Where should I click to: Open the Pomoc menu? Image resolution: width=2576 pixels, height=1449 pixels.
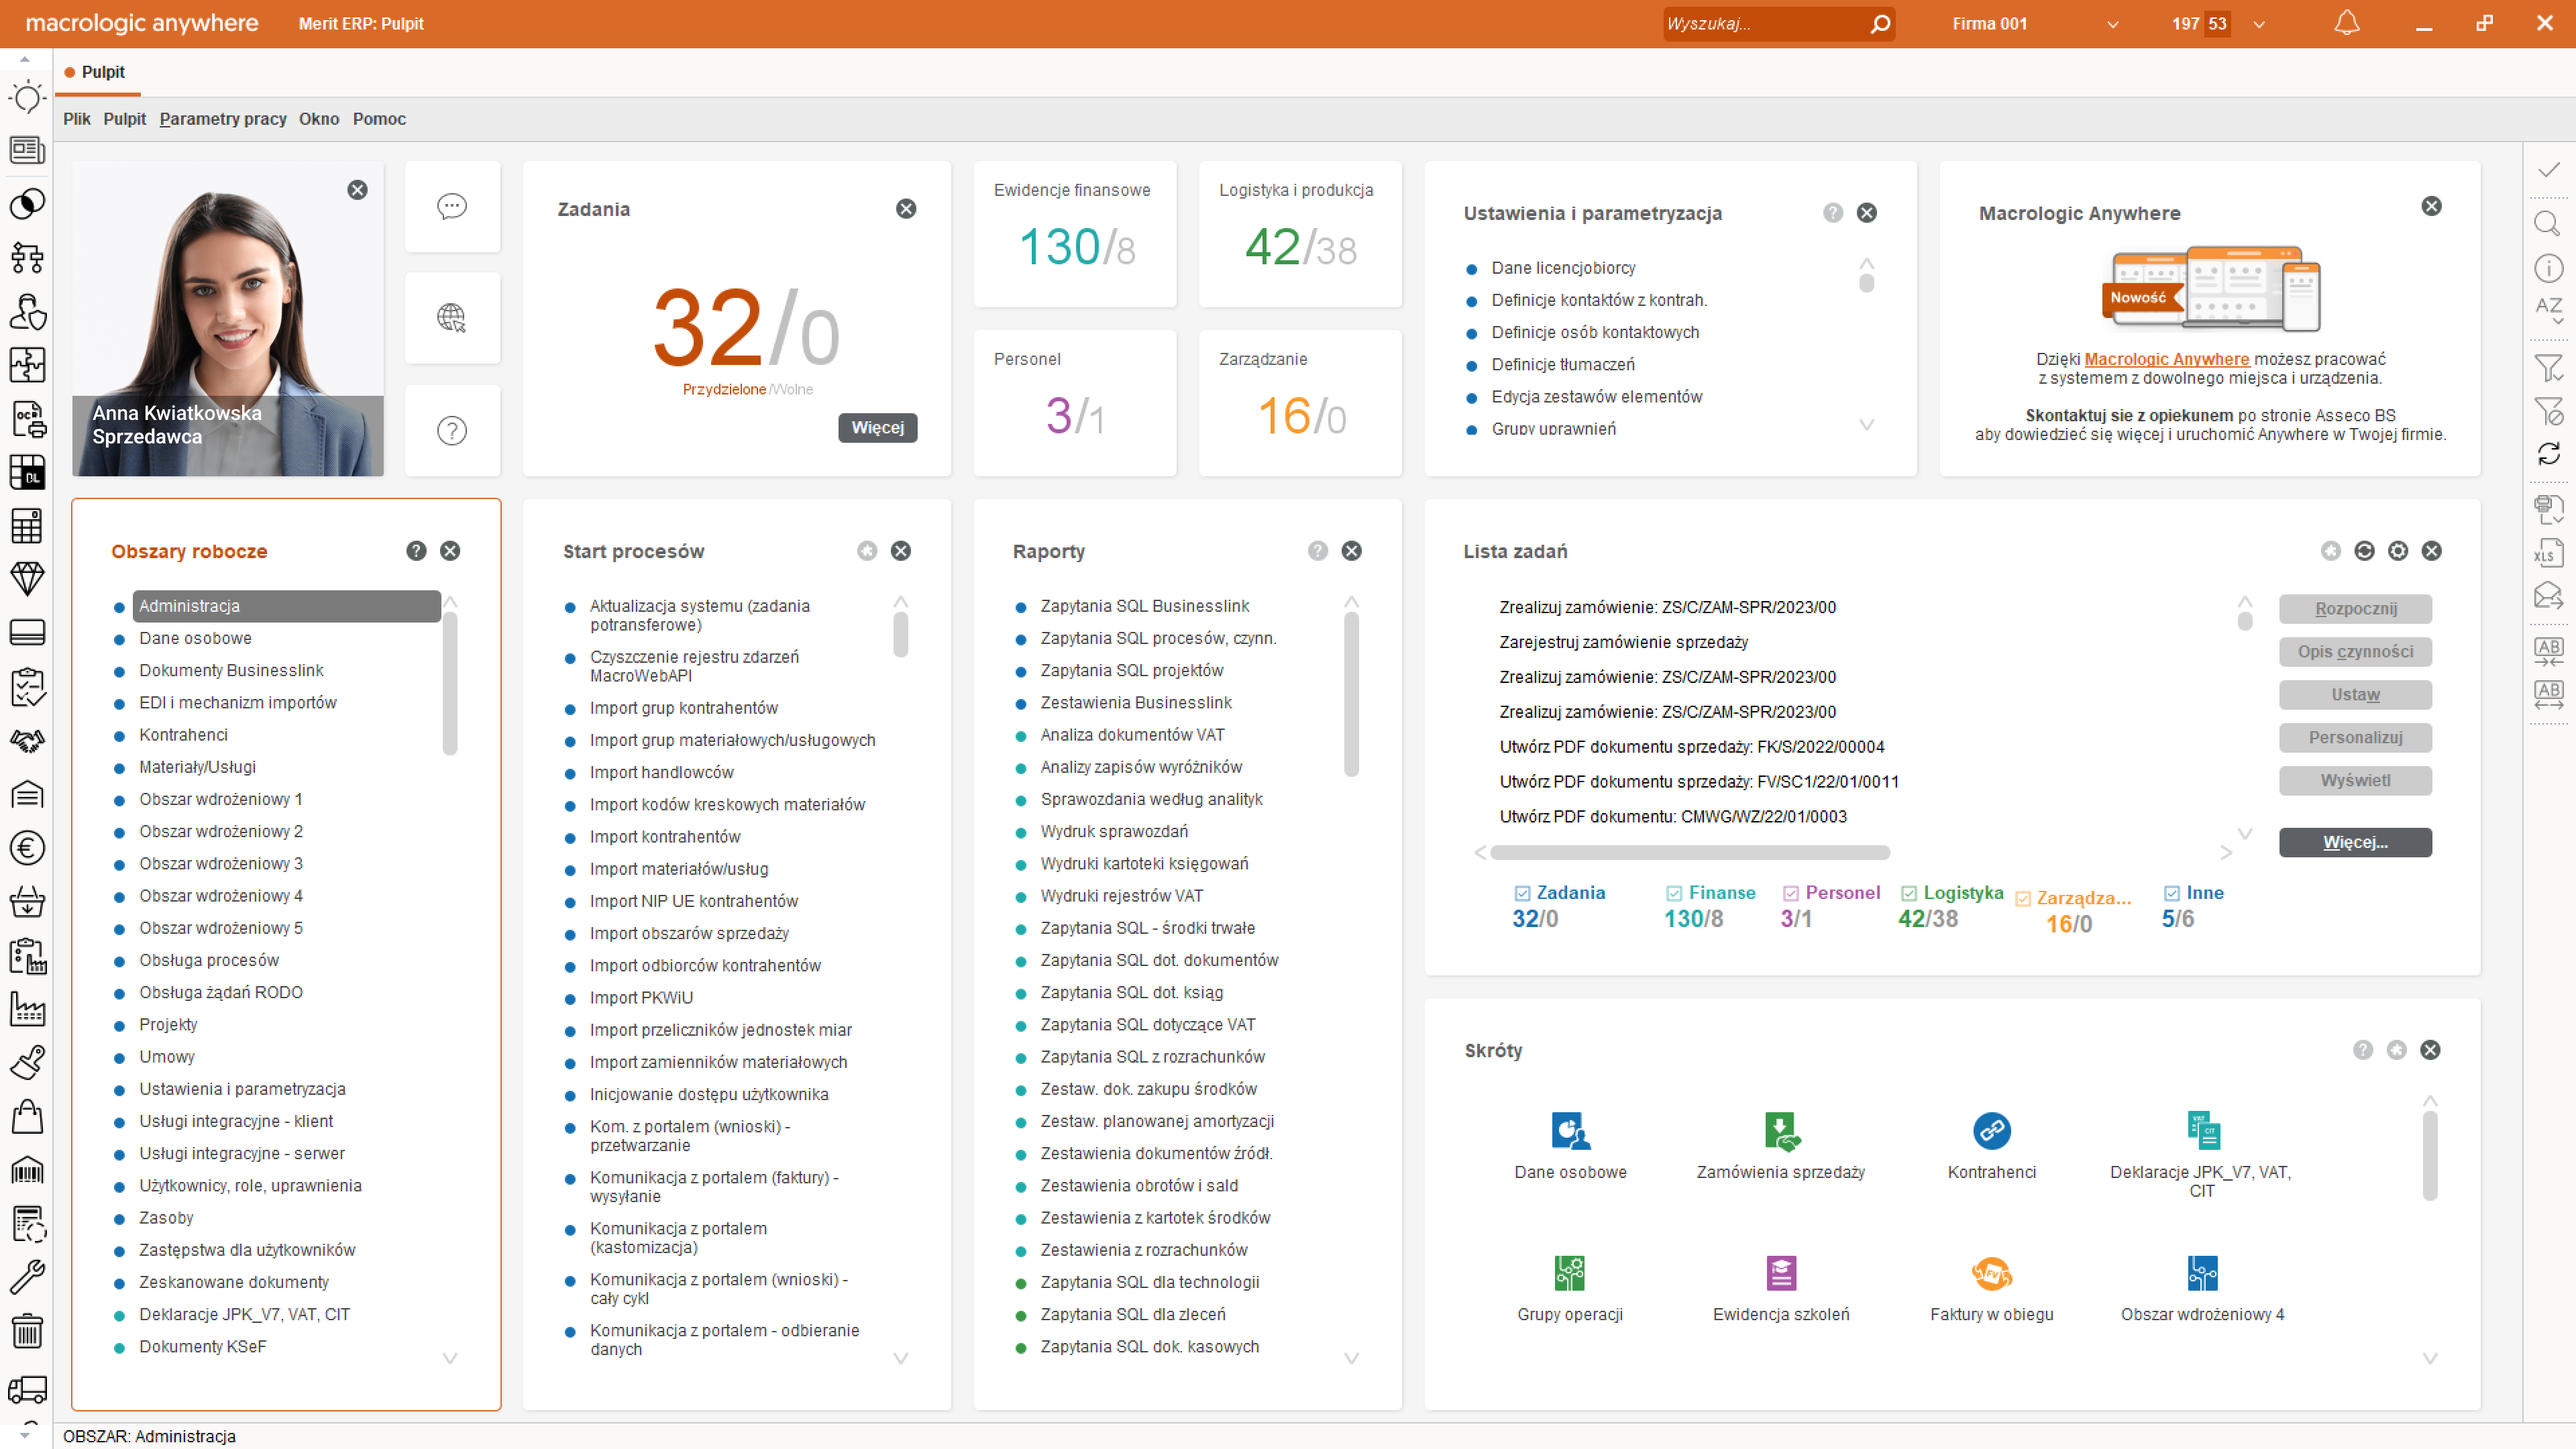[x=379, y=119]
